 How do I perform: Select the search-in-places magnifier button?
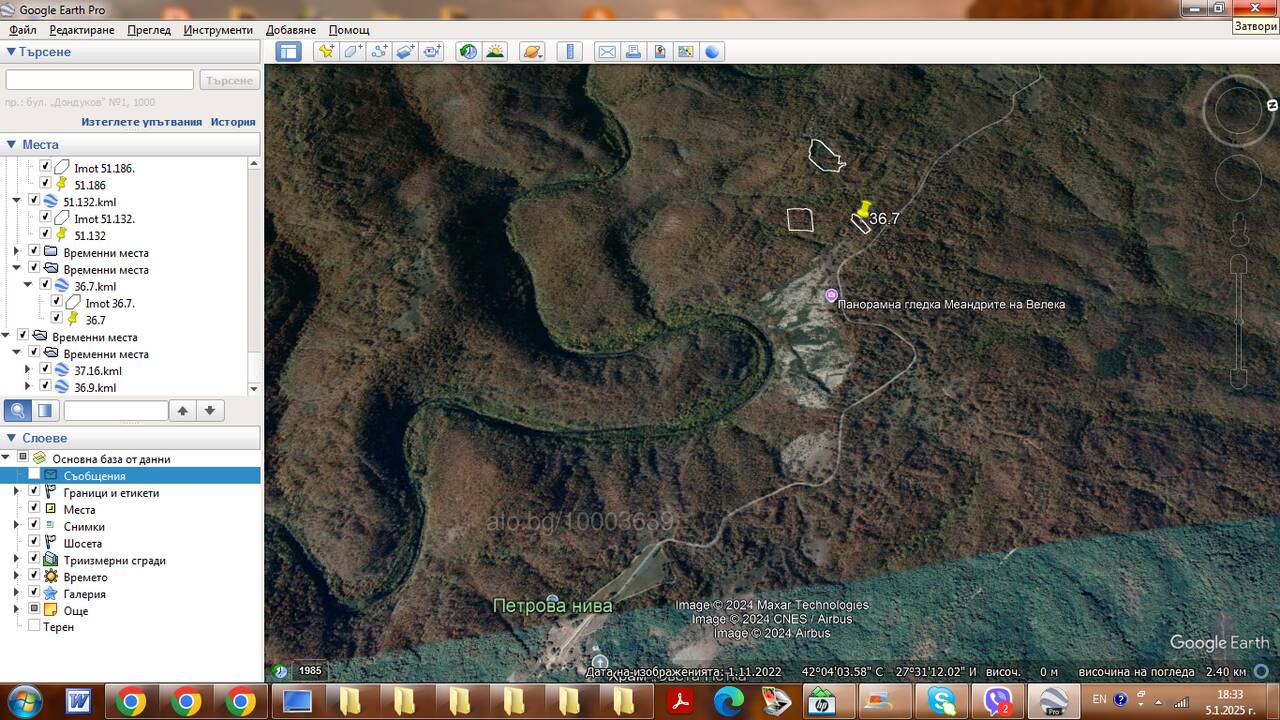[x=17, y=410]
